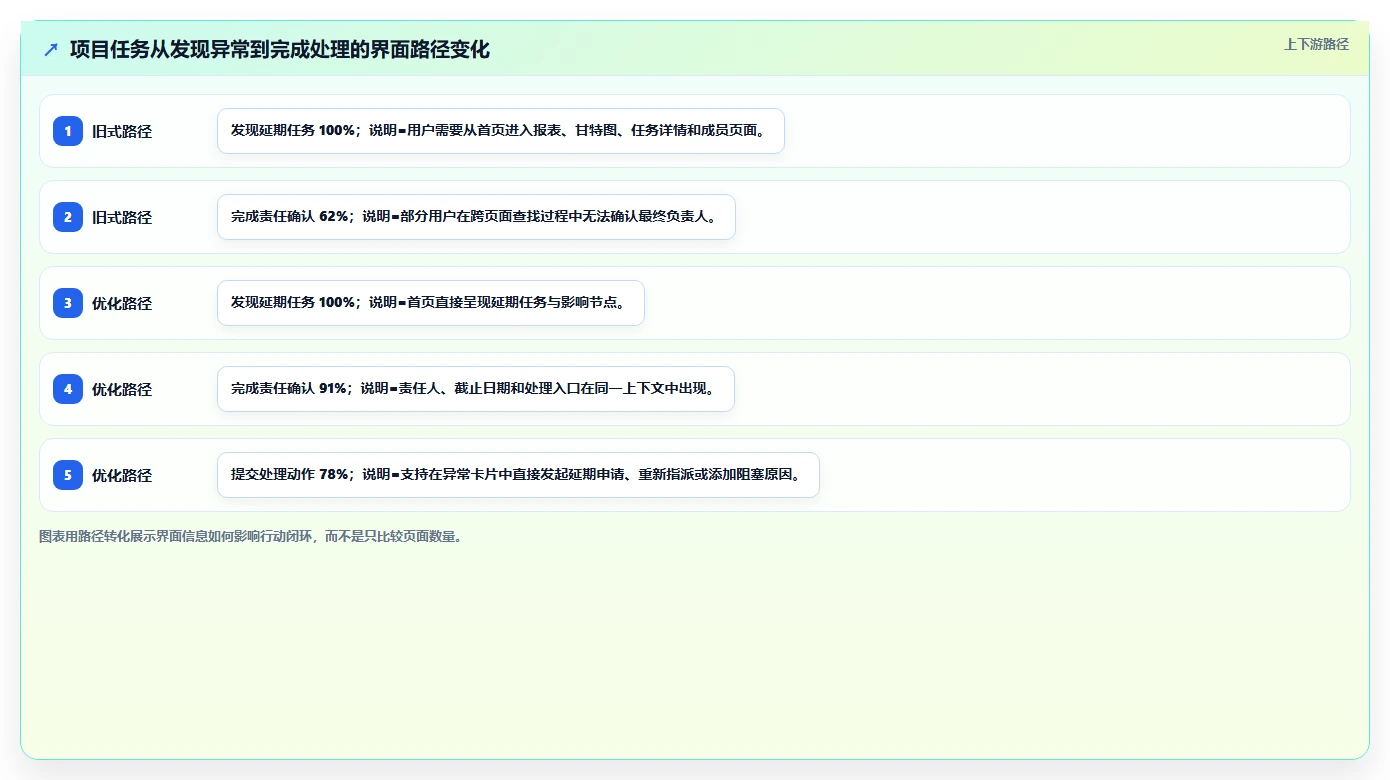Select step badge number 5
The height and width of the screenshot is (780, 1390).
pyautogui.click(x=68, y=475)
